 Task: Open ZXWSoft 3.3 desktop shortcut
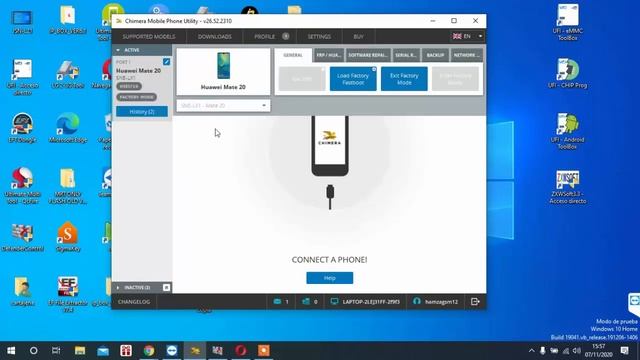(568, 187)
